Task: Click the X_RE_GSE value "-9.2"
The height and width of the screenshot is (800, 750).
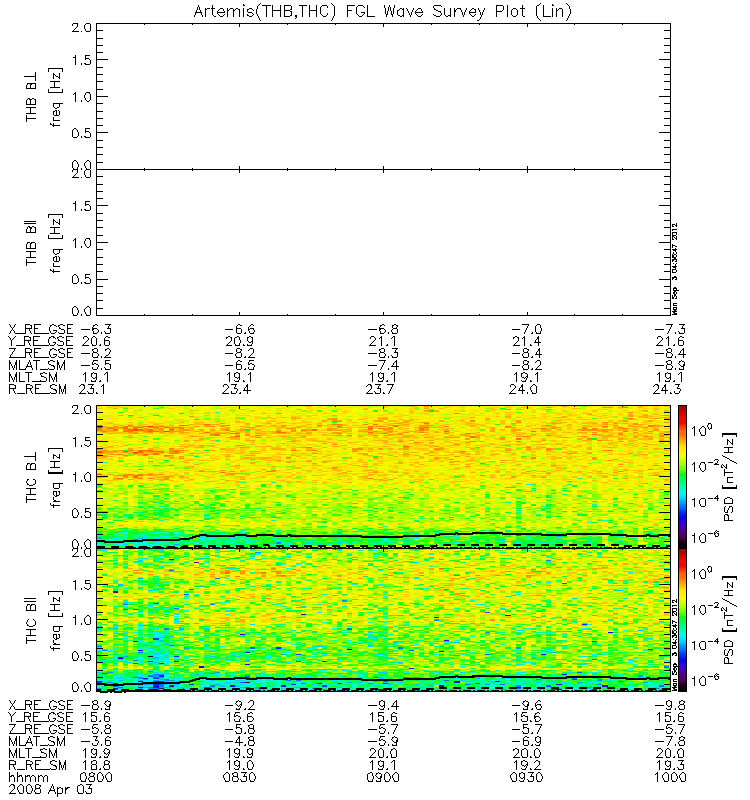Action: click(x=239, y=705)
